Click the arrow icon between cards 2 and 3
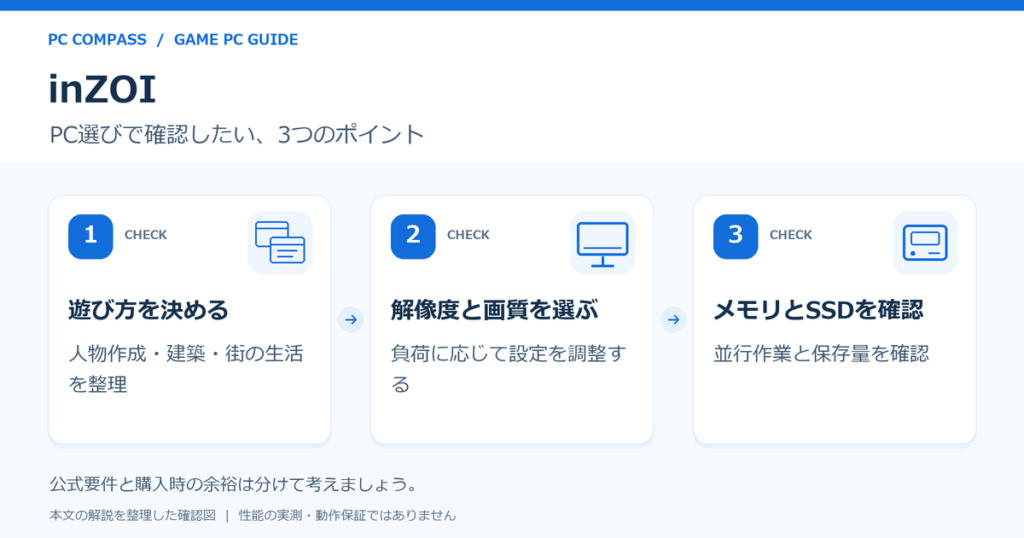The width and height of the screenshot is (1024, 538). point(673,319)
